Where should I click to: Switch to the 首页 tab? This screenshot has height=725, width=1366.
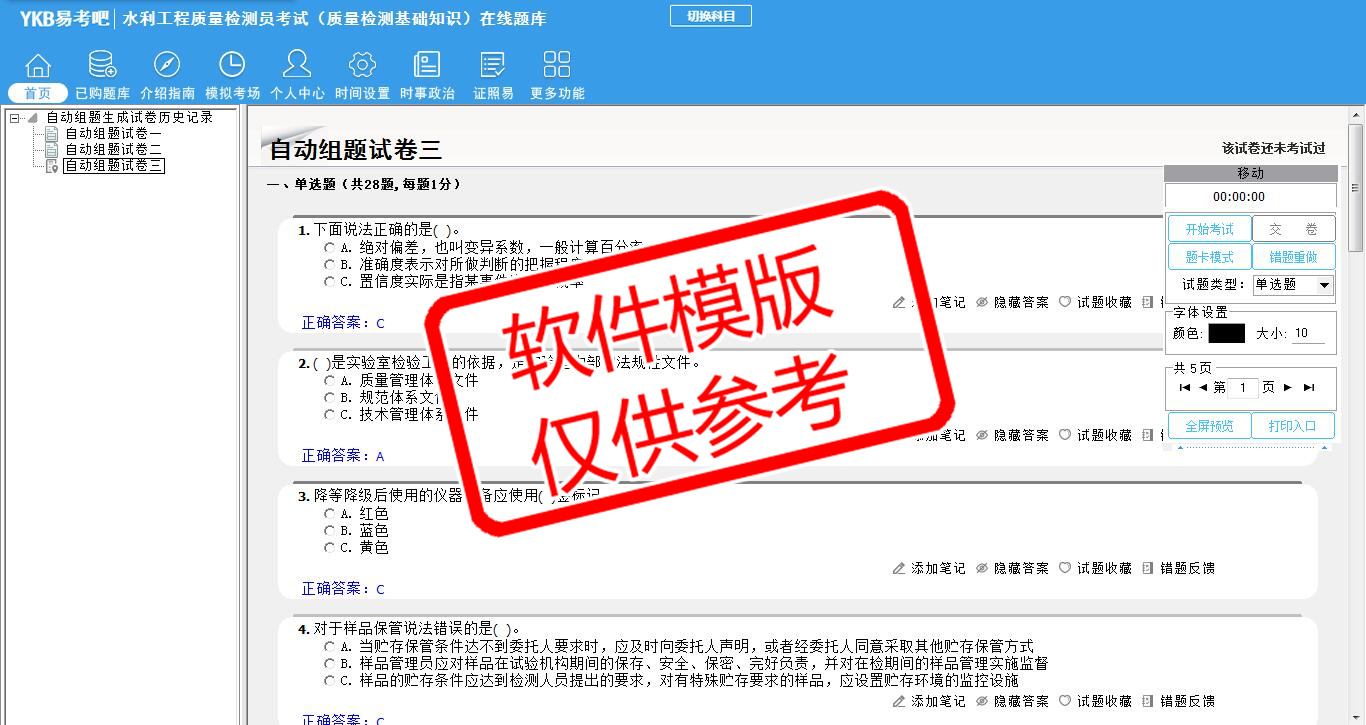[x=37, y=93]
